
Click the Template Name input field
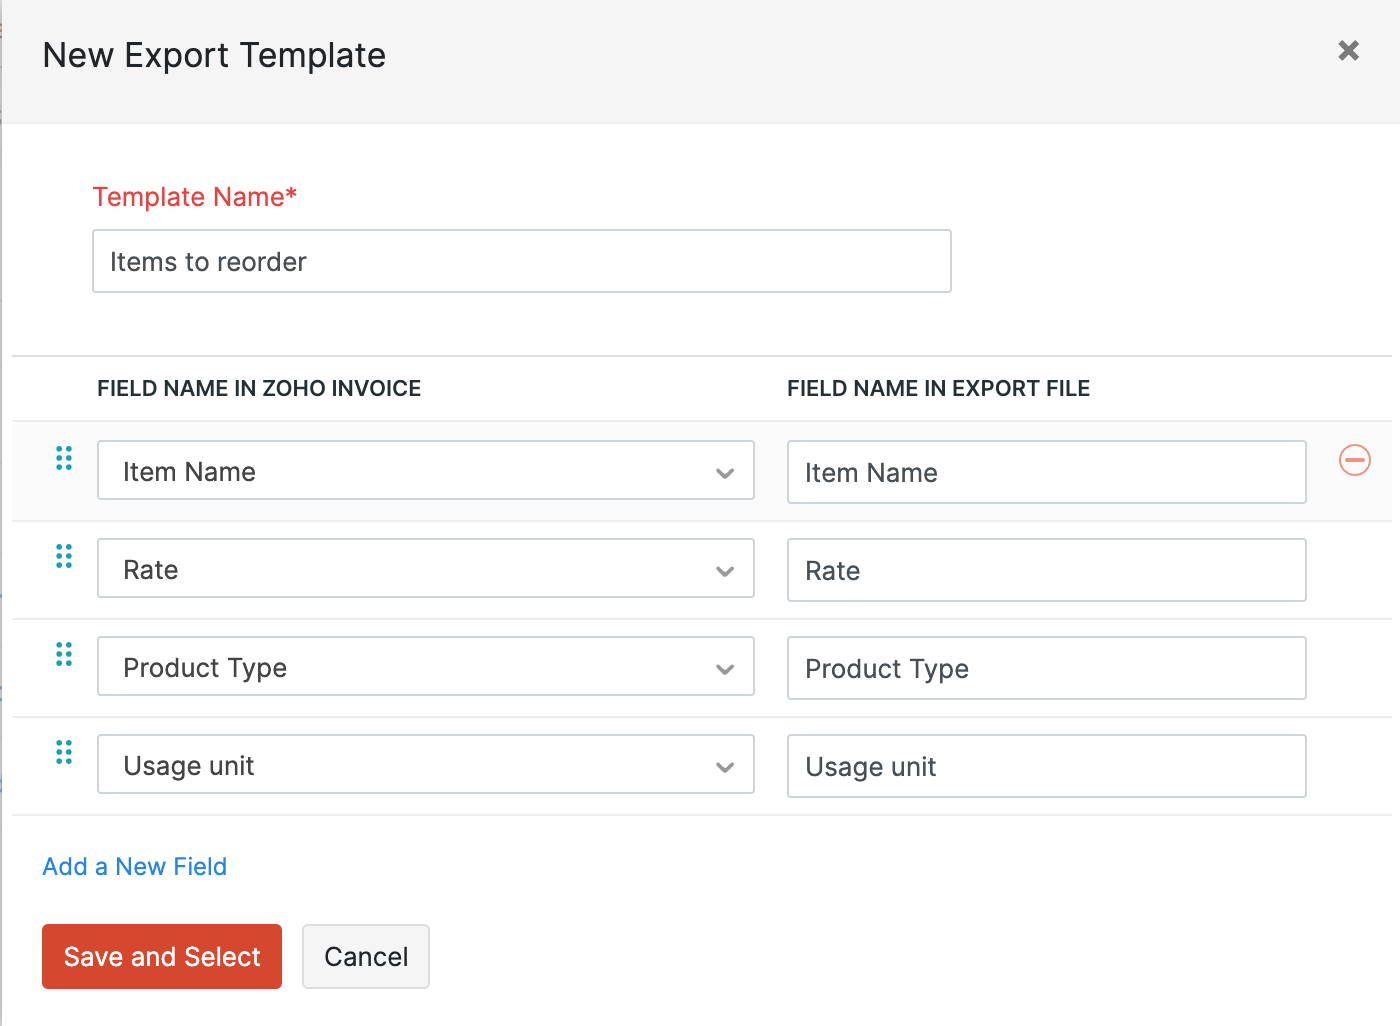point(521,262)
